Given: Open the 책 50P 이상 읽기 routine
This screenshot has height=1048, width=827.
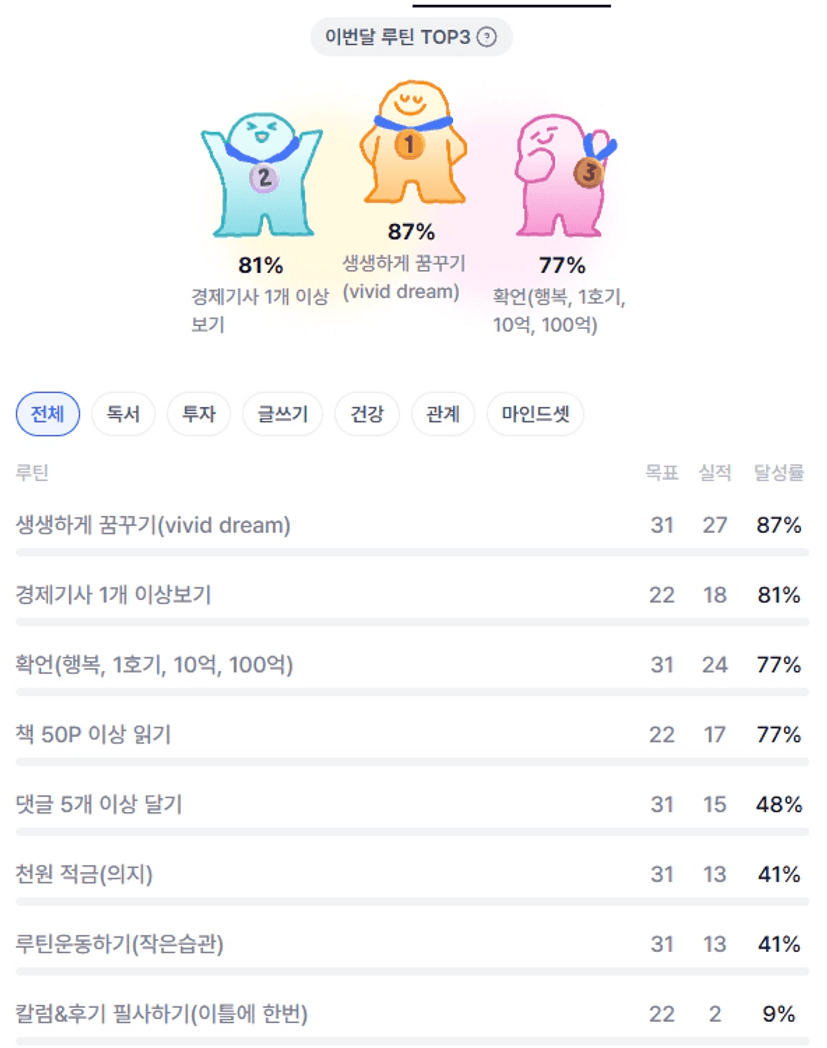Looking at the screenshot, I should 94,735.
